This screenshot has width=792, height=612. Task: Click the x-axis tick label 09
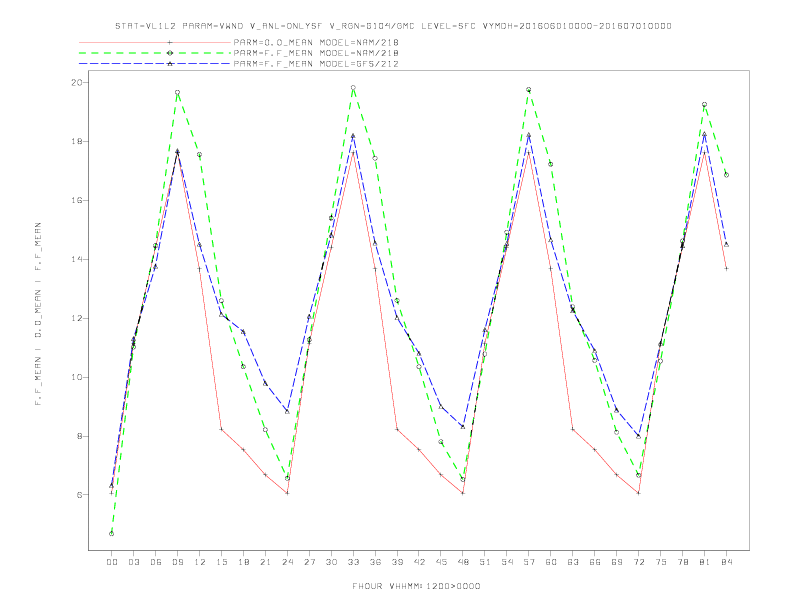pos(177,562)
